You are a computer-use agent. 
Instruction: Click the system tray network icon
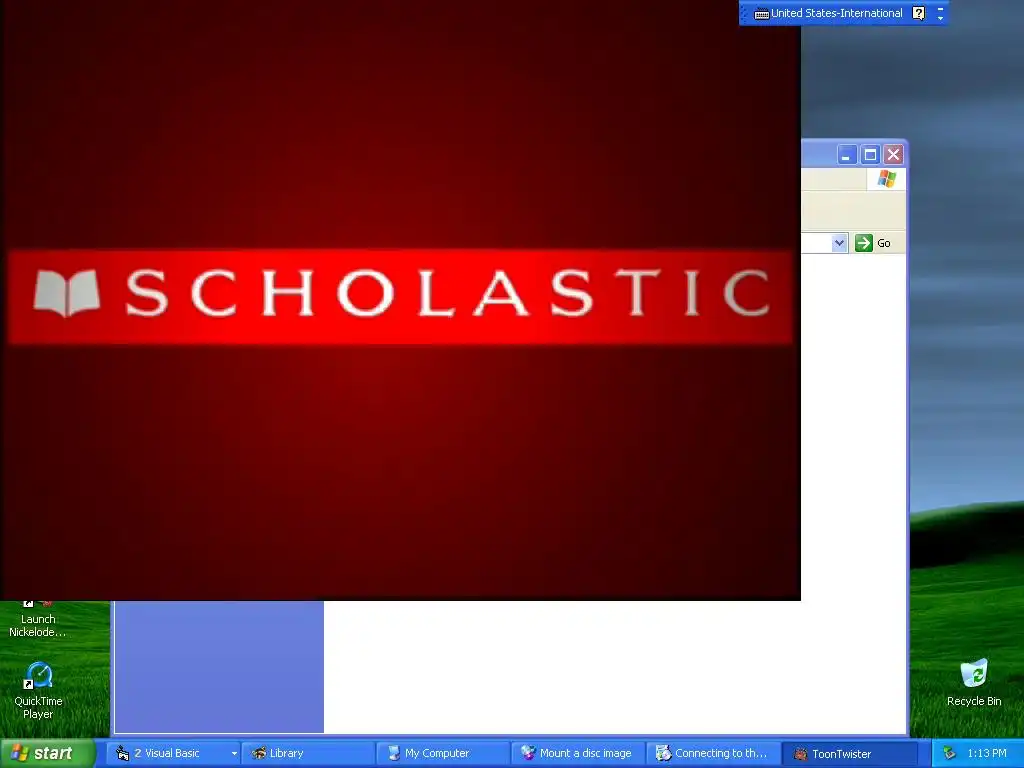pos(949,754)
